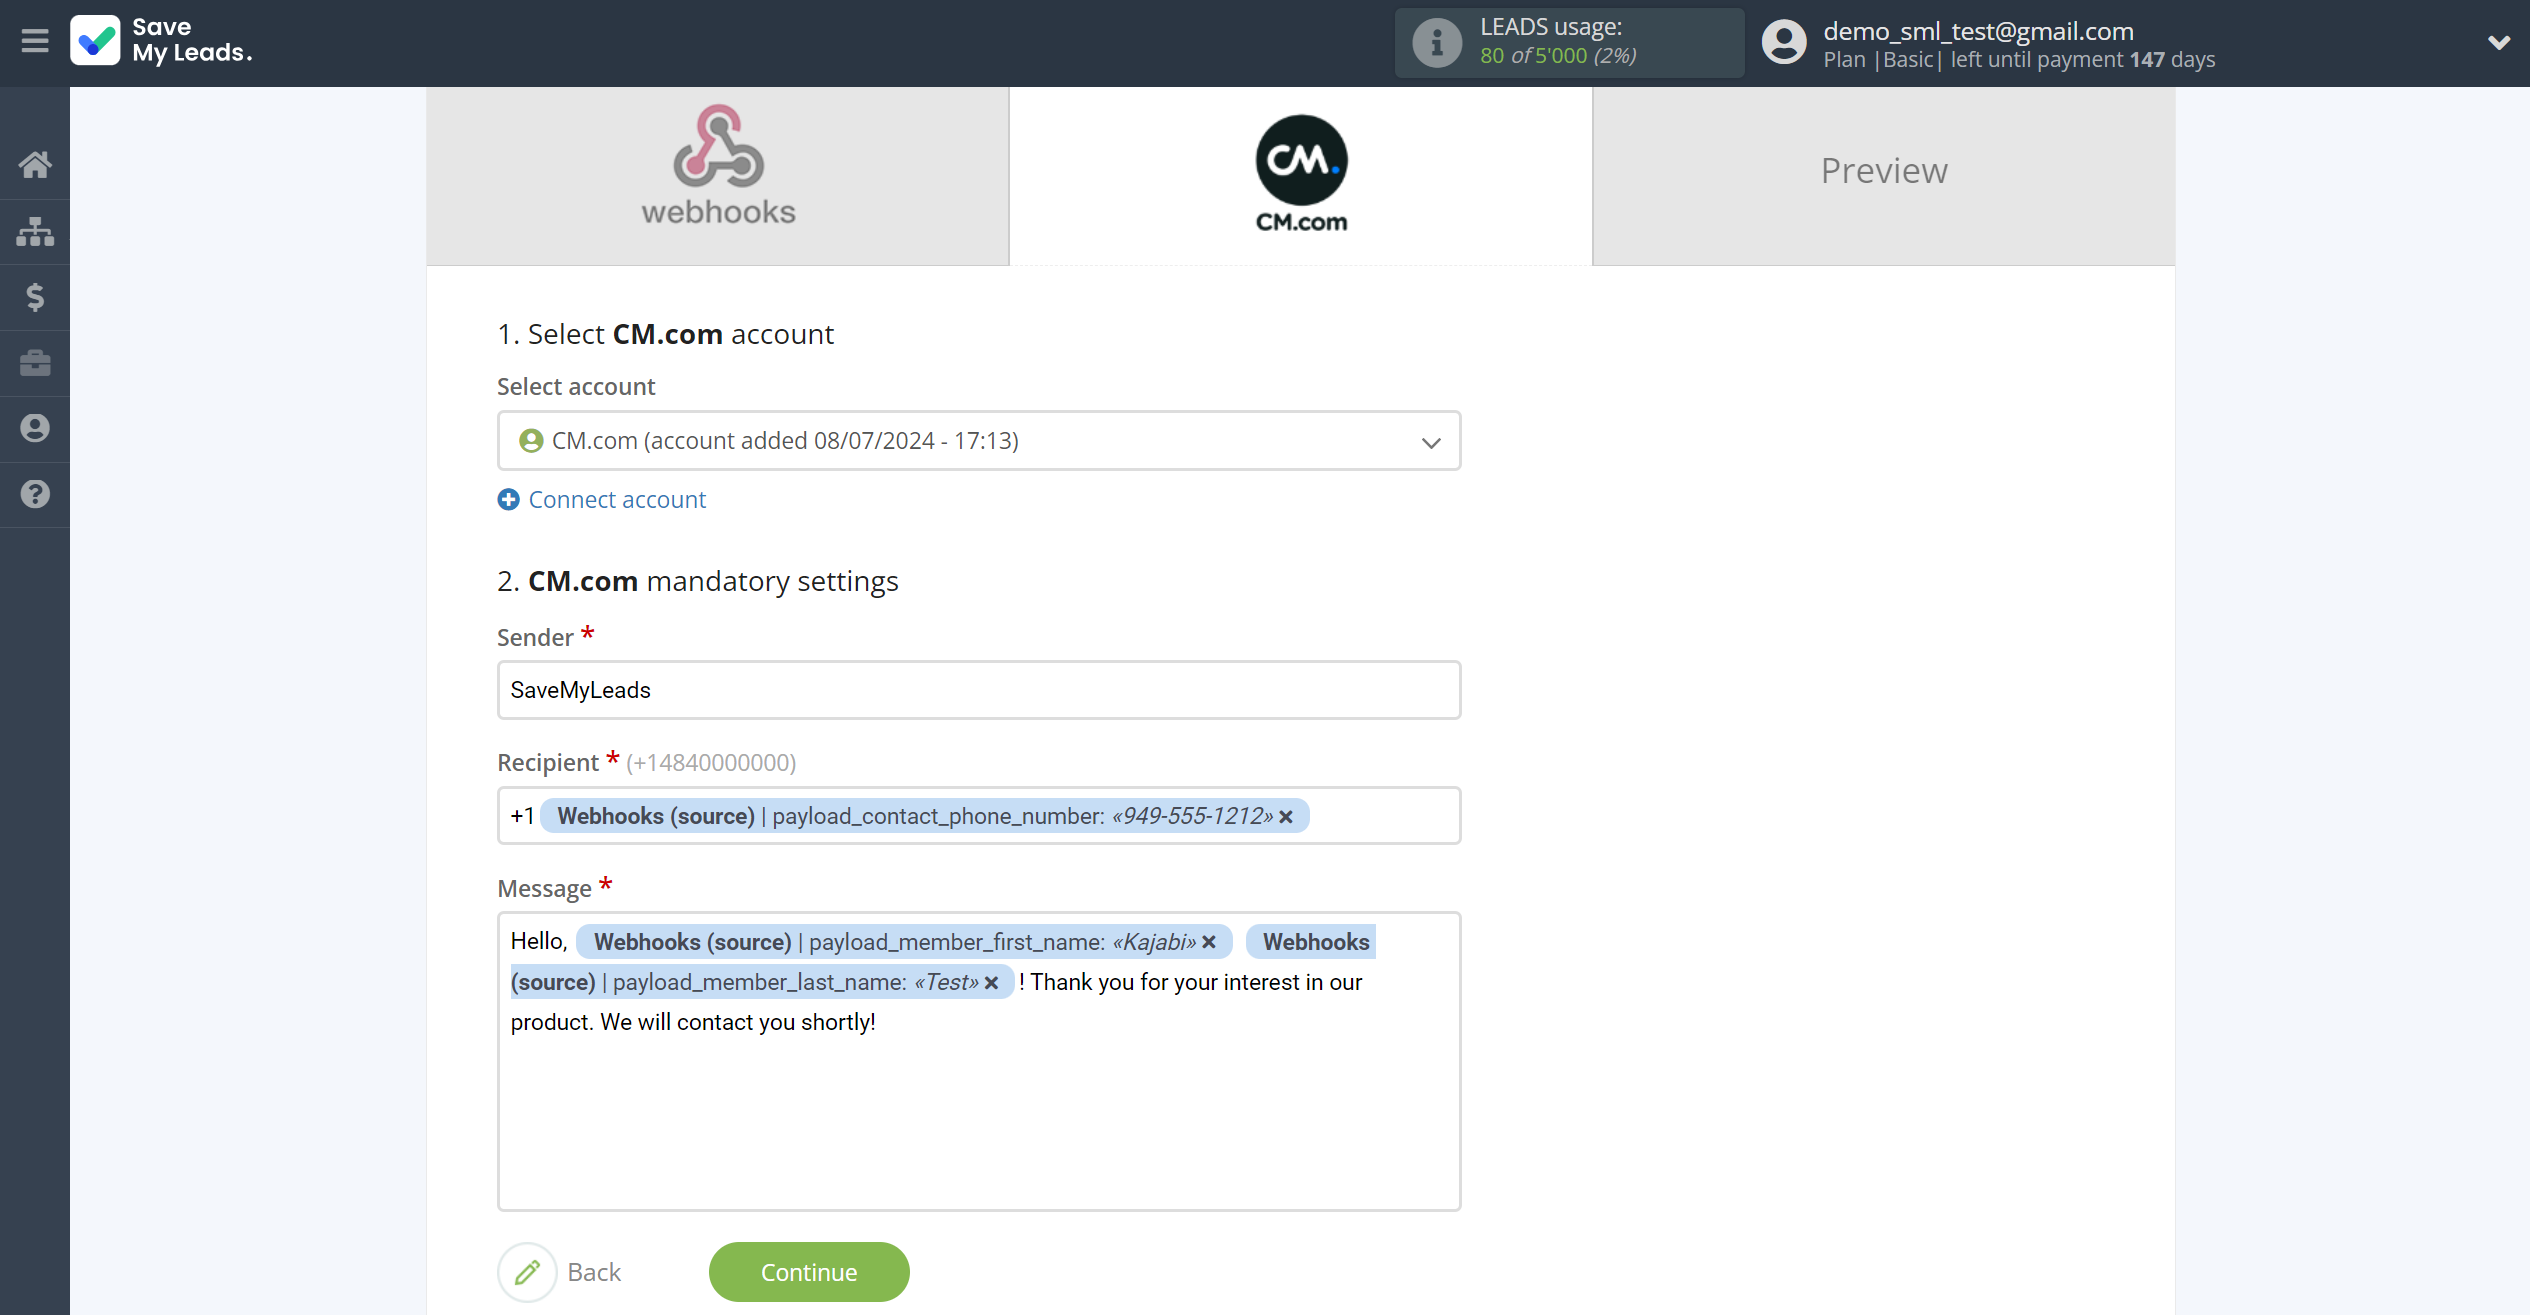Open the briefcase sidebar icon

point(35,362)
